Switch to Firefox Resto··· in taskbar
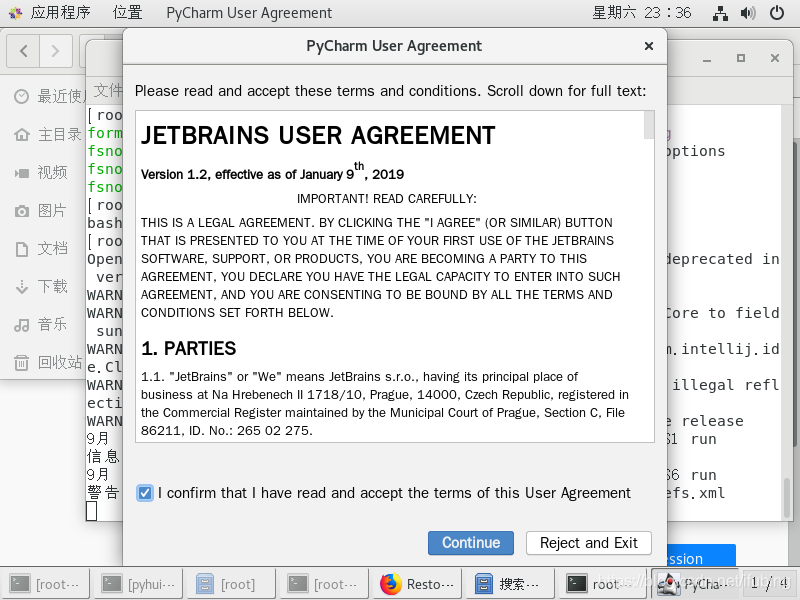Screen dimensions: 800x600 point(417,584)
